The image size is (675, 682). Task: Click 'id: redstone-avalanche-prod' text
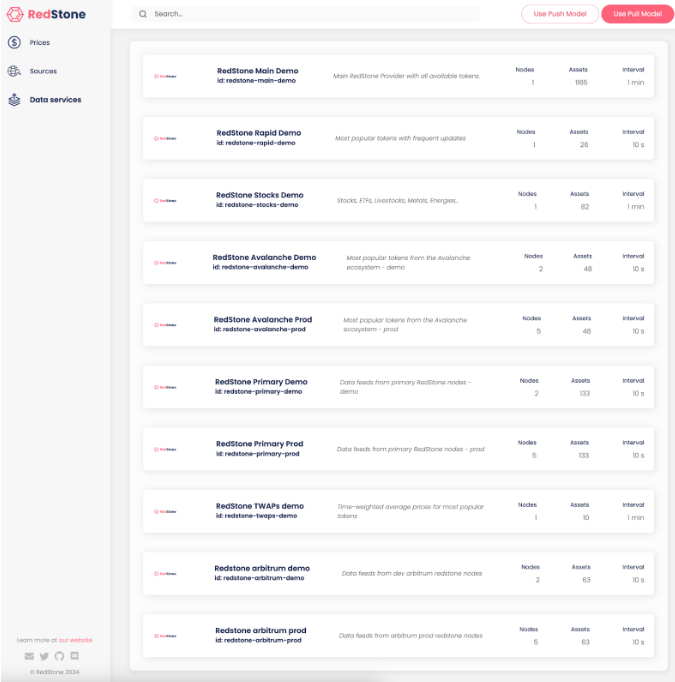tap(259, 329)
